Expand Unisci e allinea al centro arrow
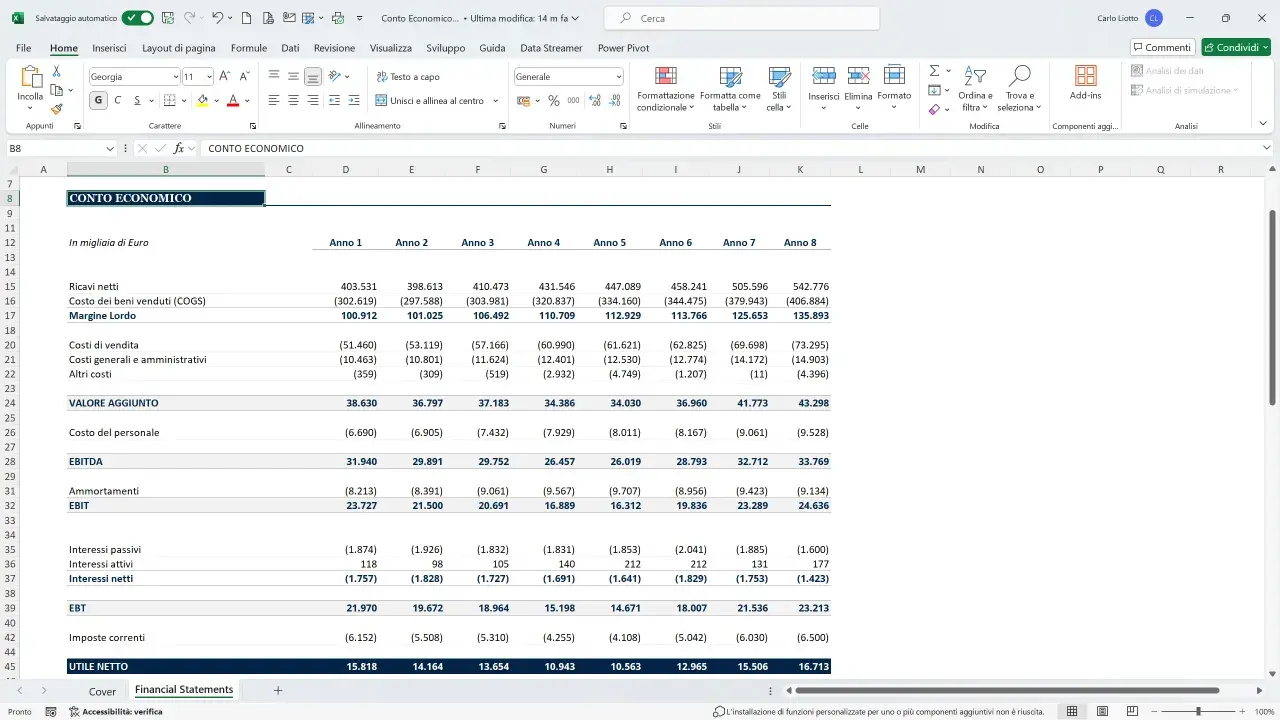This screenshot has height=720, width=1280. [x=495, y=100]
